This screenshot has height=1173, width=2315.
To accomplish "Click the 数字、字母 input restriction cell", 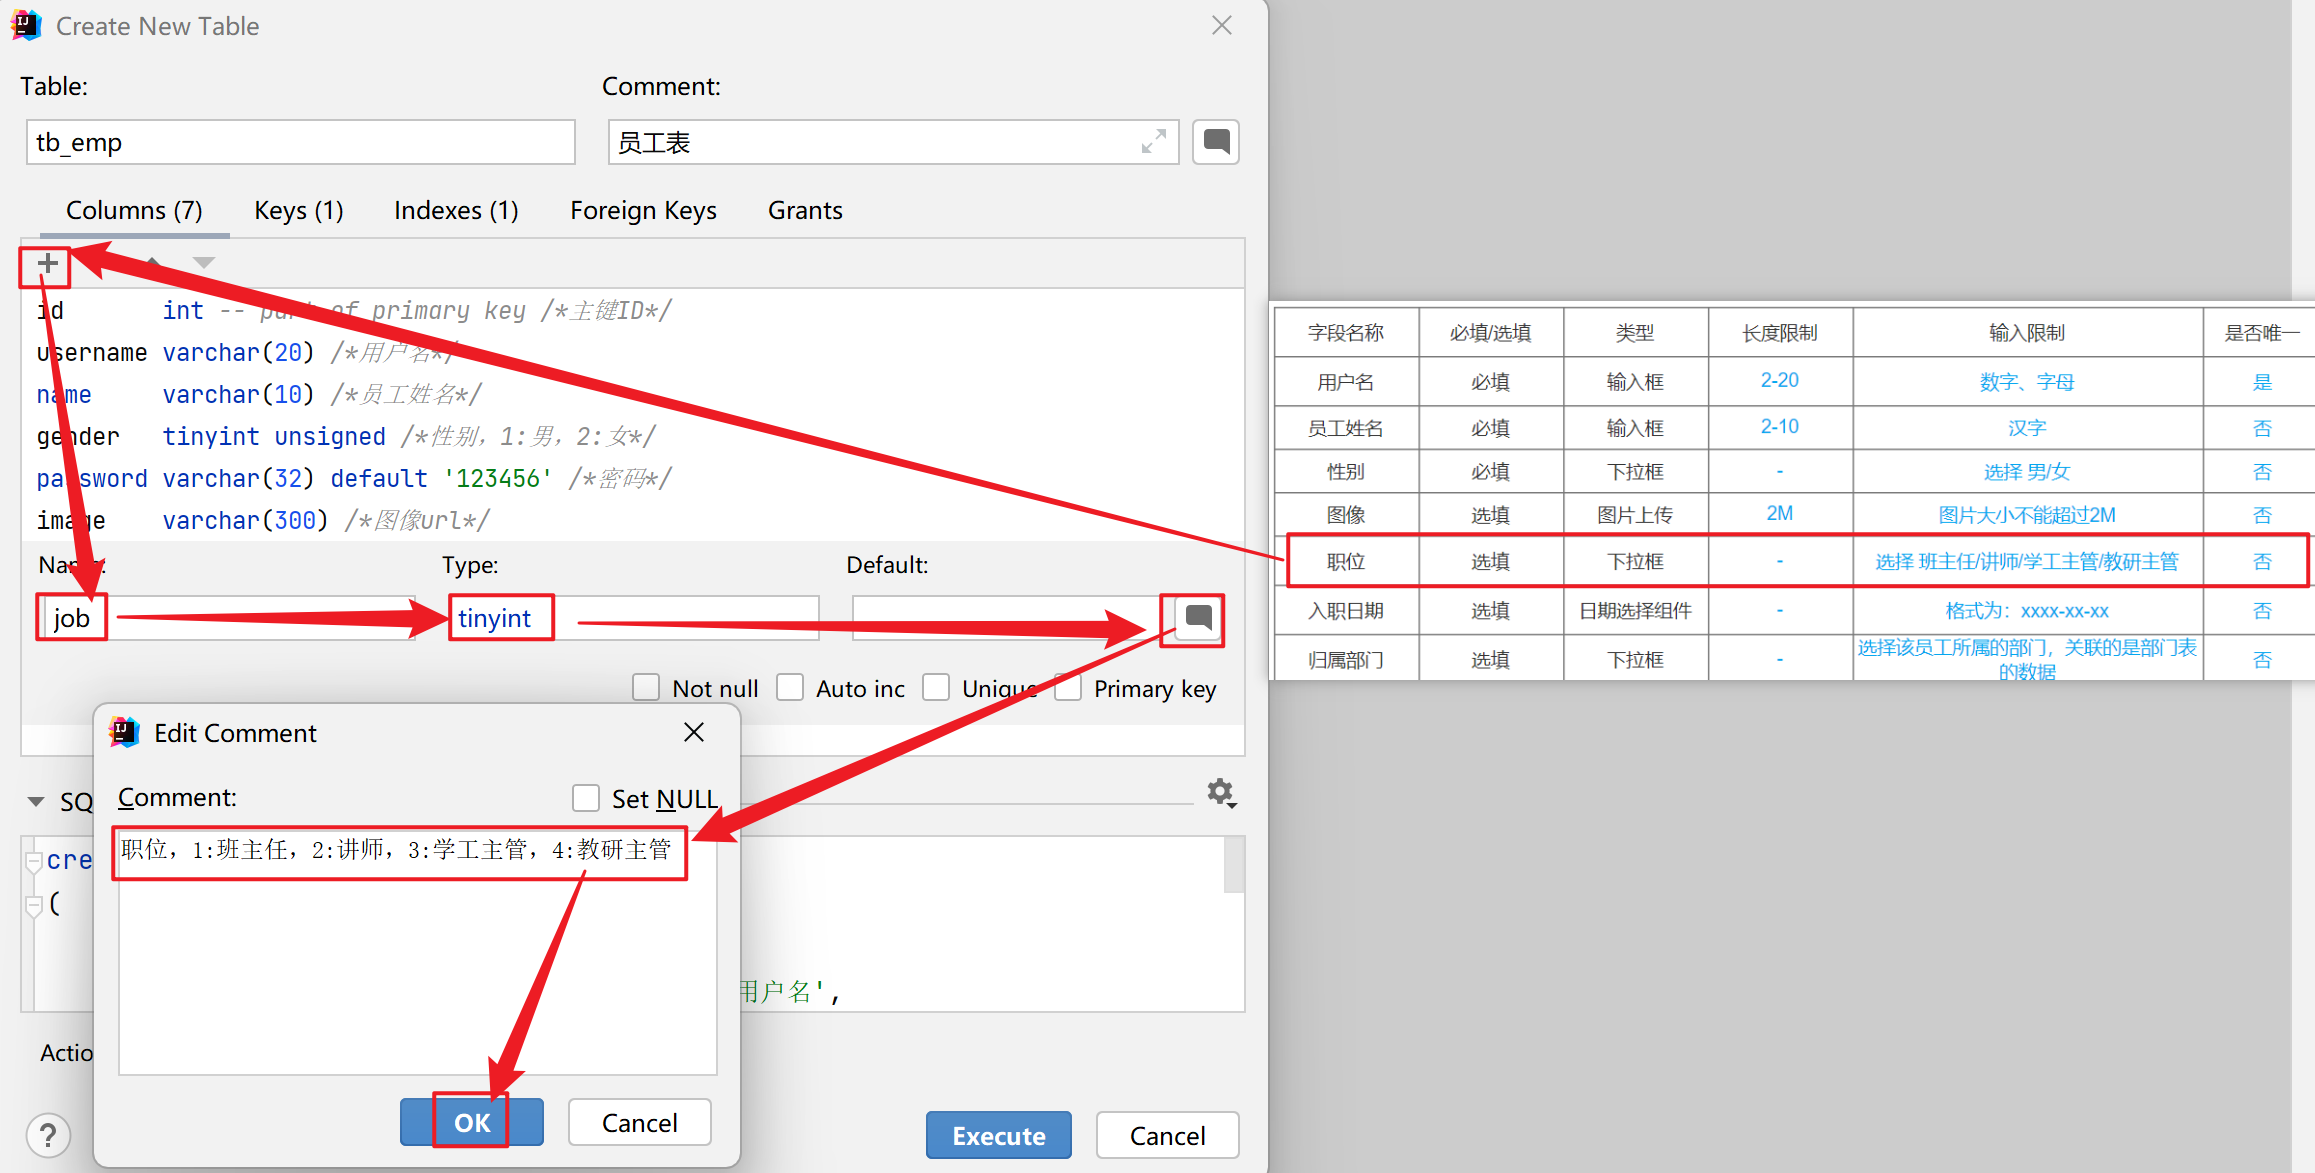I will pyautogui.click(x=2027, y=382).
